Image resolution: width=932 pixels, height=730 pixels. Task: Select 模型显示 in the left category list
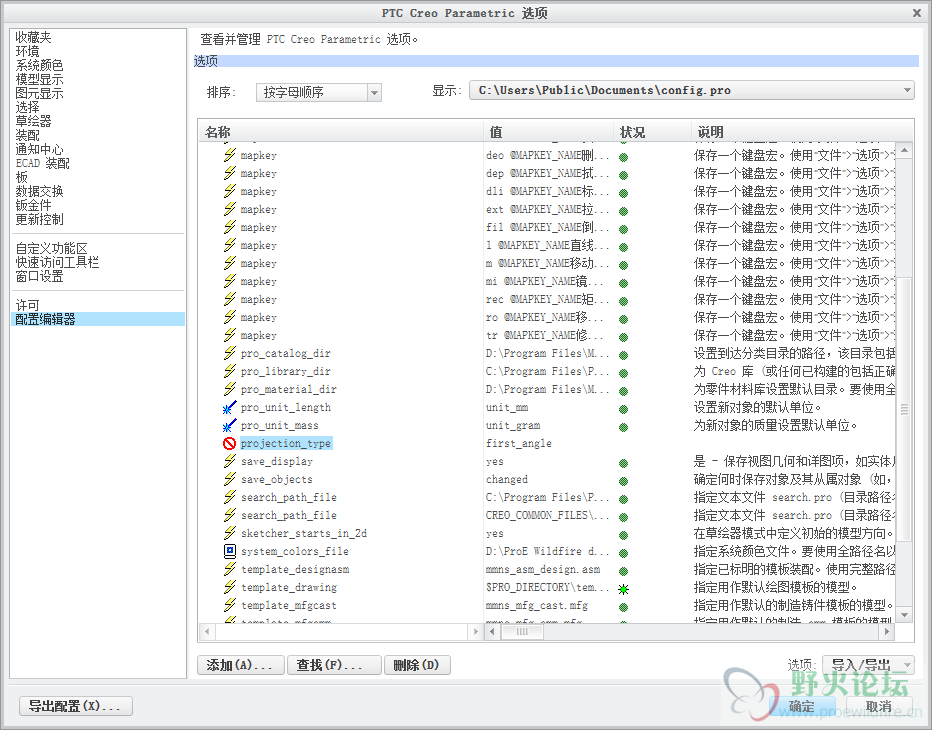[x=39, y=80]
